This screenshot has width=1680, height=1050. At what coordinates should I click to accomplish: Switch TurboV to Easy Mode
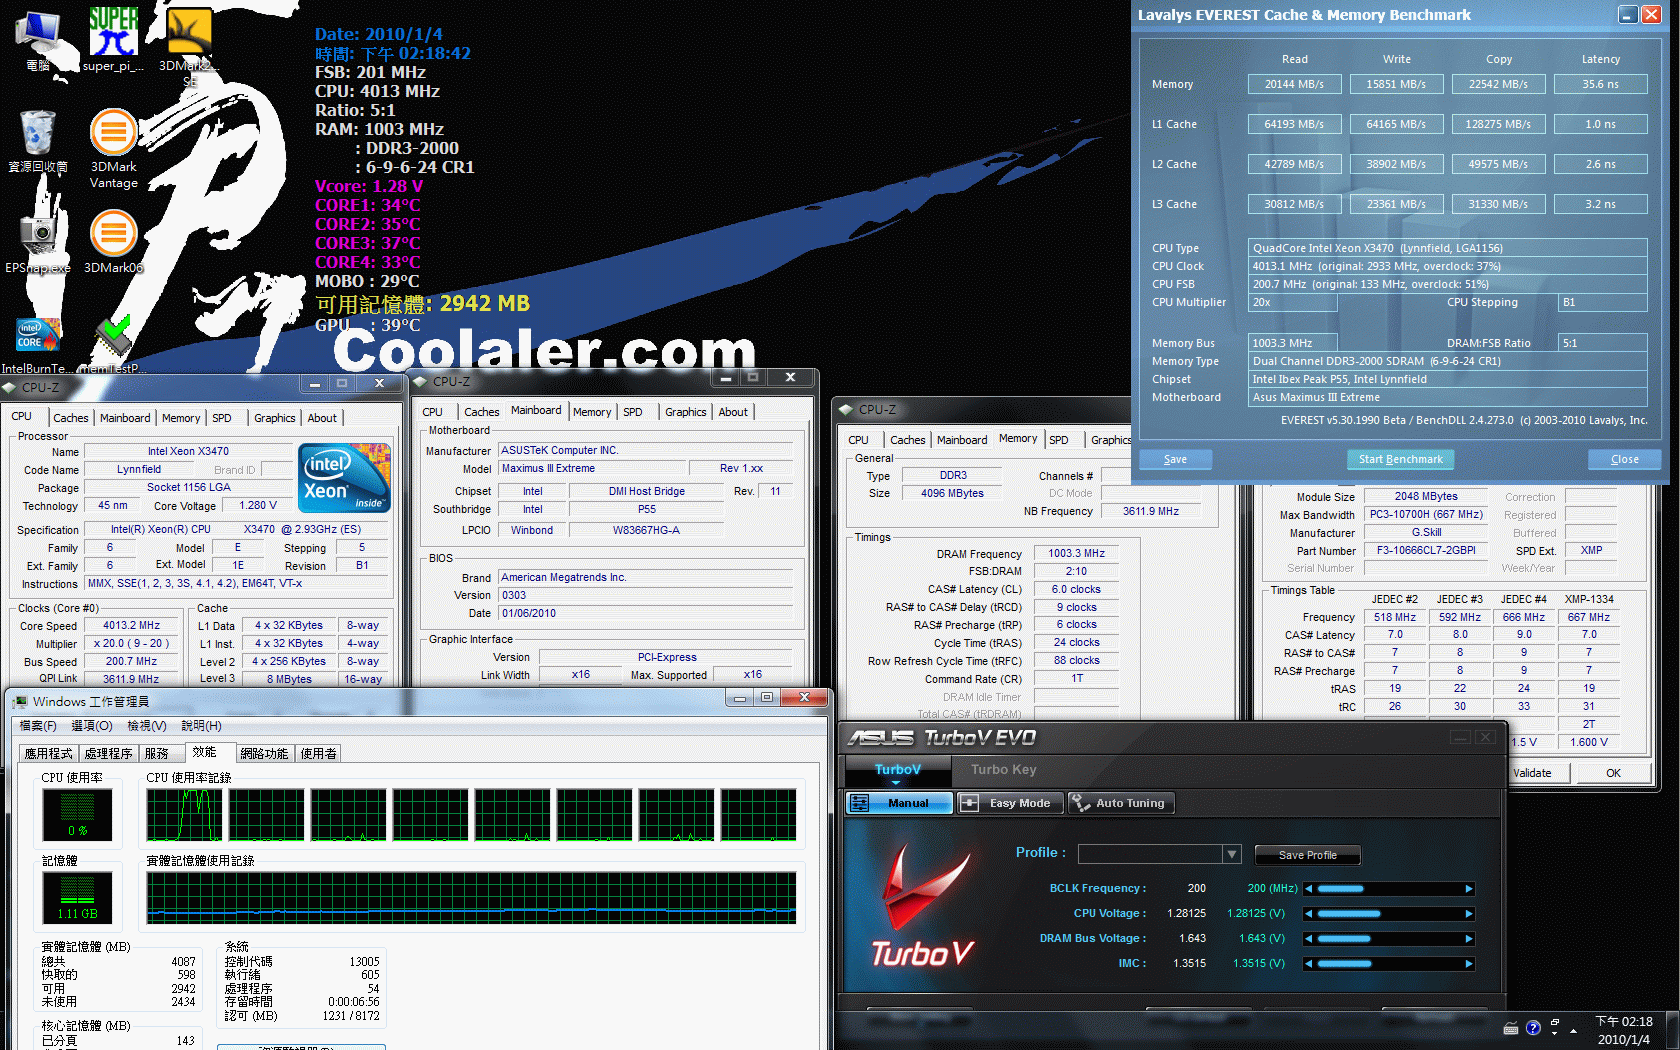click(x=1009, y=803)
